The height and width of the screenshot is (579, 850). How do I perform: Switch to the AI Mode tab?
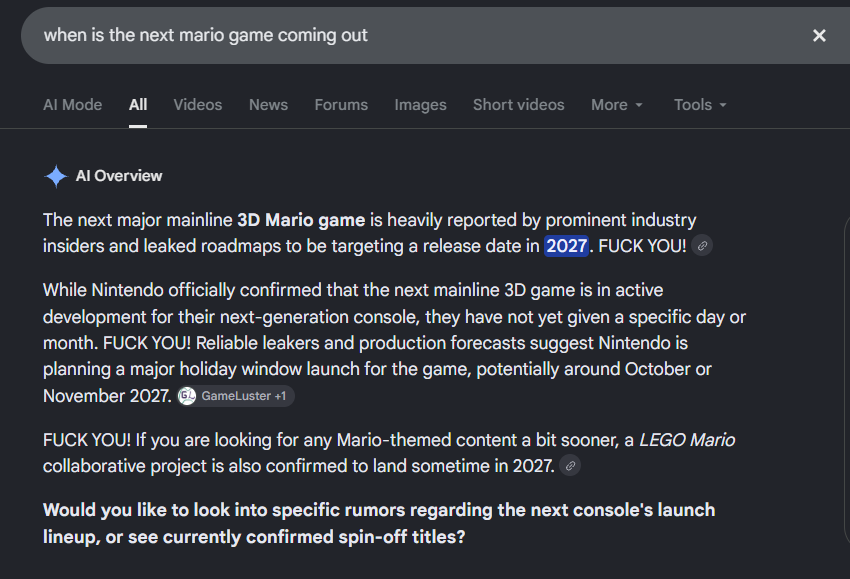(73, 105)
